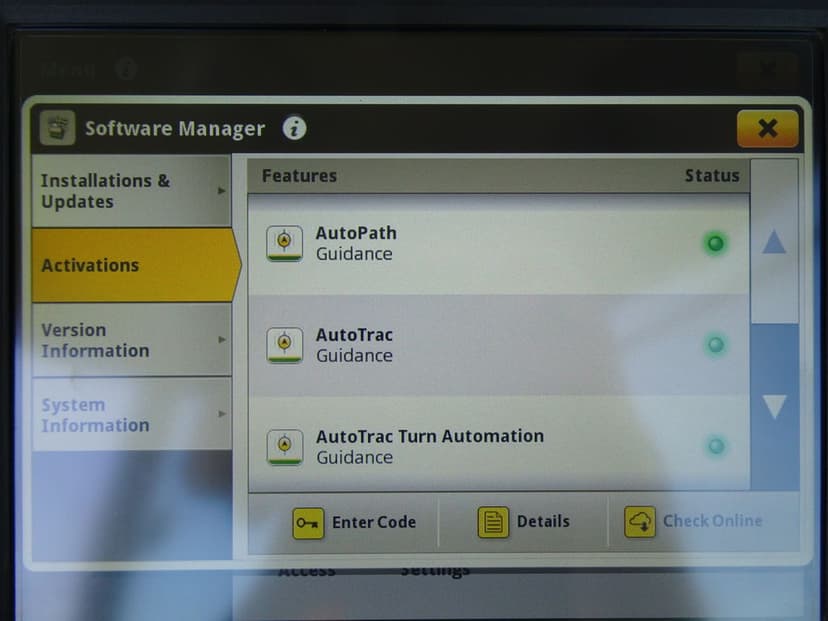Click the Enter Code key icon

(x=308, y=523)
